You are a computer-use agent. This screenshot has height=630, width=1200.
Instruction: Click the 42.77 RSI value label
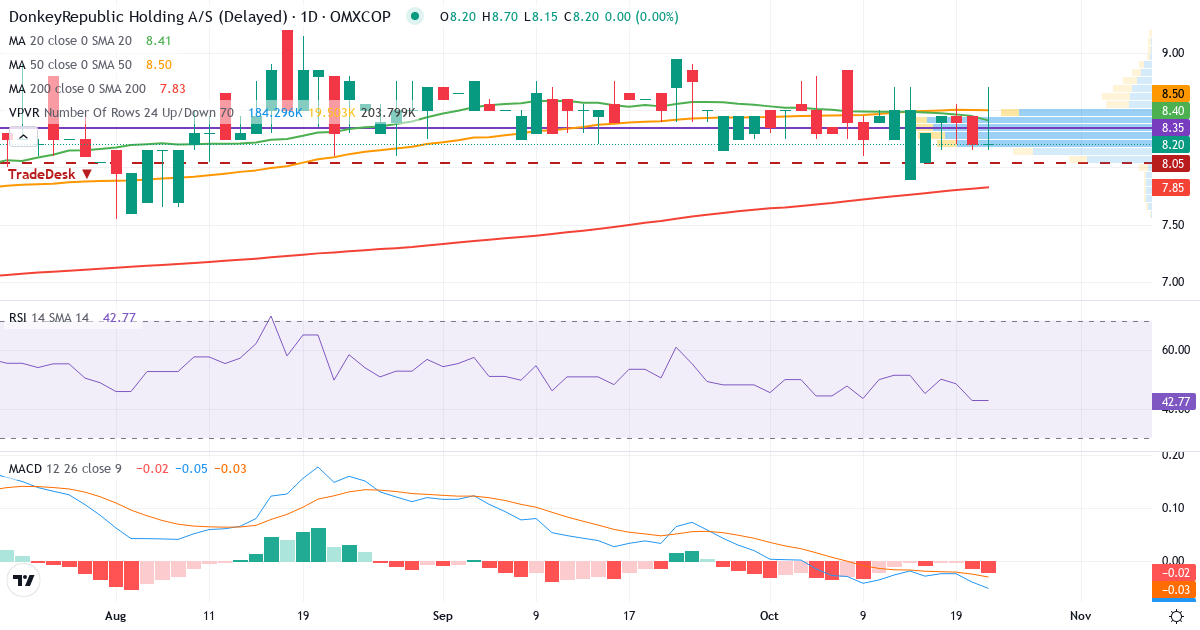(x=1173, y=401)
